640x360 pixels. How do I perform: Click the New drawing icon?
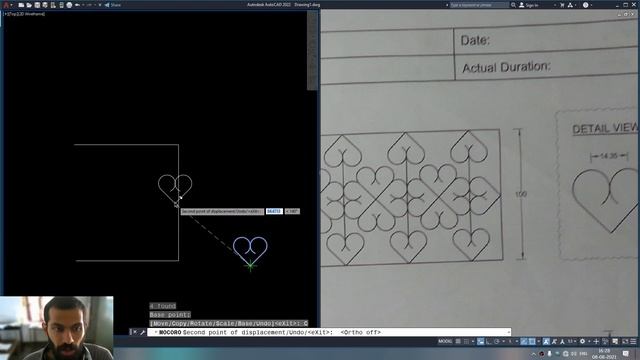(x=21, y=5)
